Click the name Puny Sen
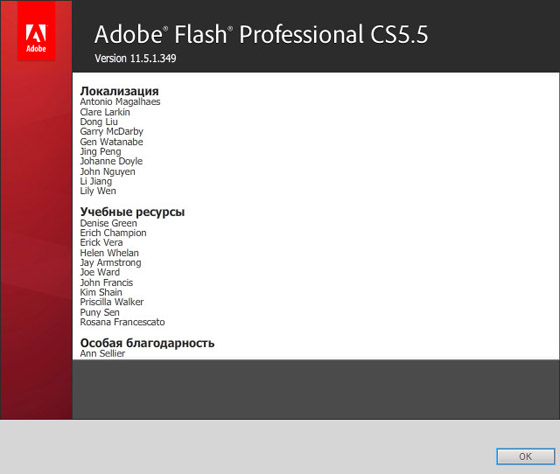Viewport: 560px width, 474px height. pos(100,313)
